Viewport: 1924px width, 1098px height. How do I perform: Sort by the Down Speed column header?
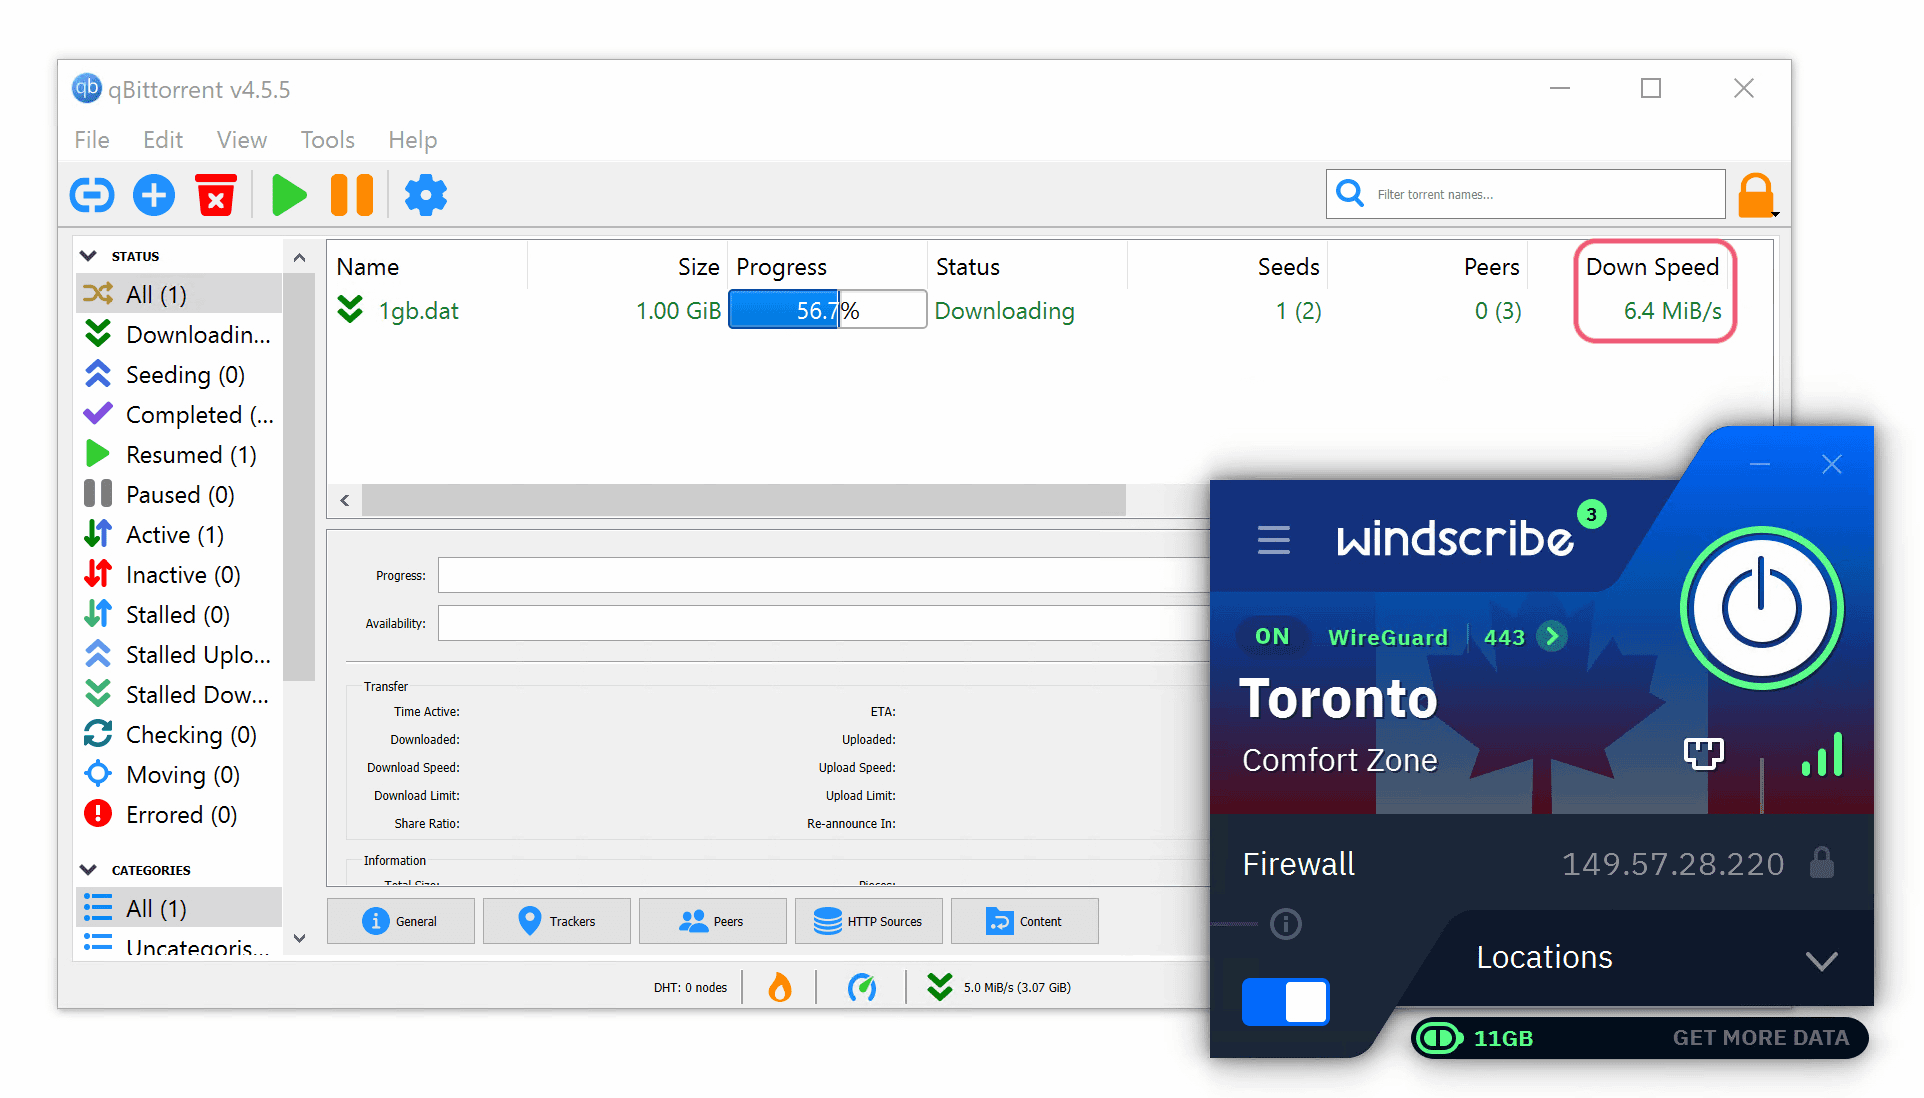point(1652,267)
